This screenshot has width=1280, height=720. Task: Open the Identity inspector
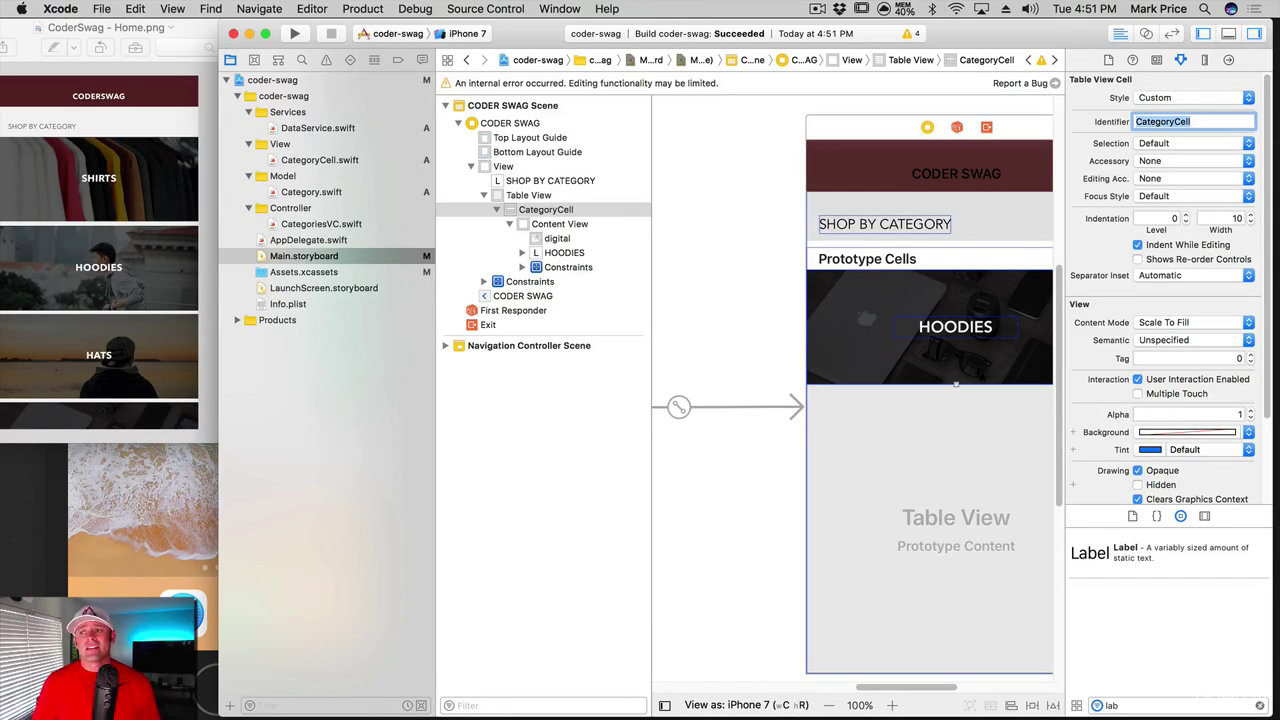[1156, 60]
